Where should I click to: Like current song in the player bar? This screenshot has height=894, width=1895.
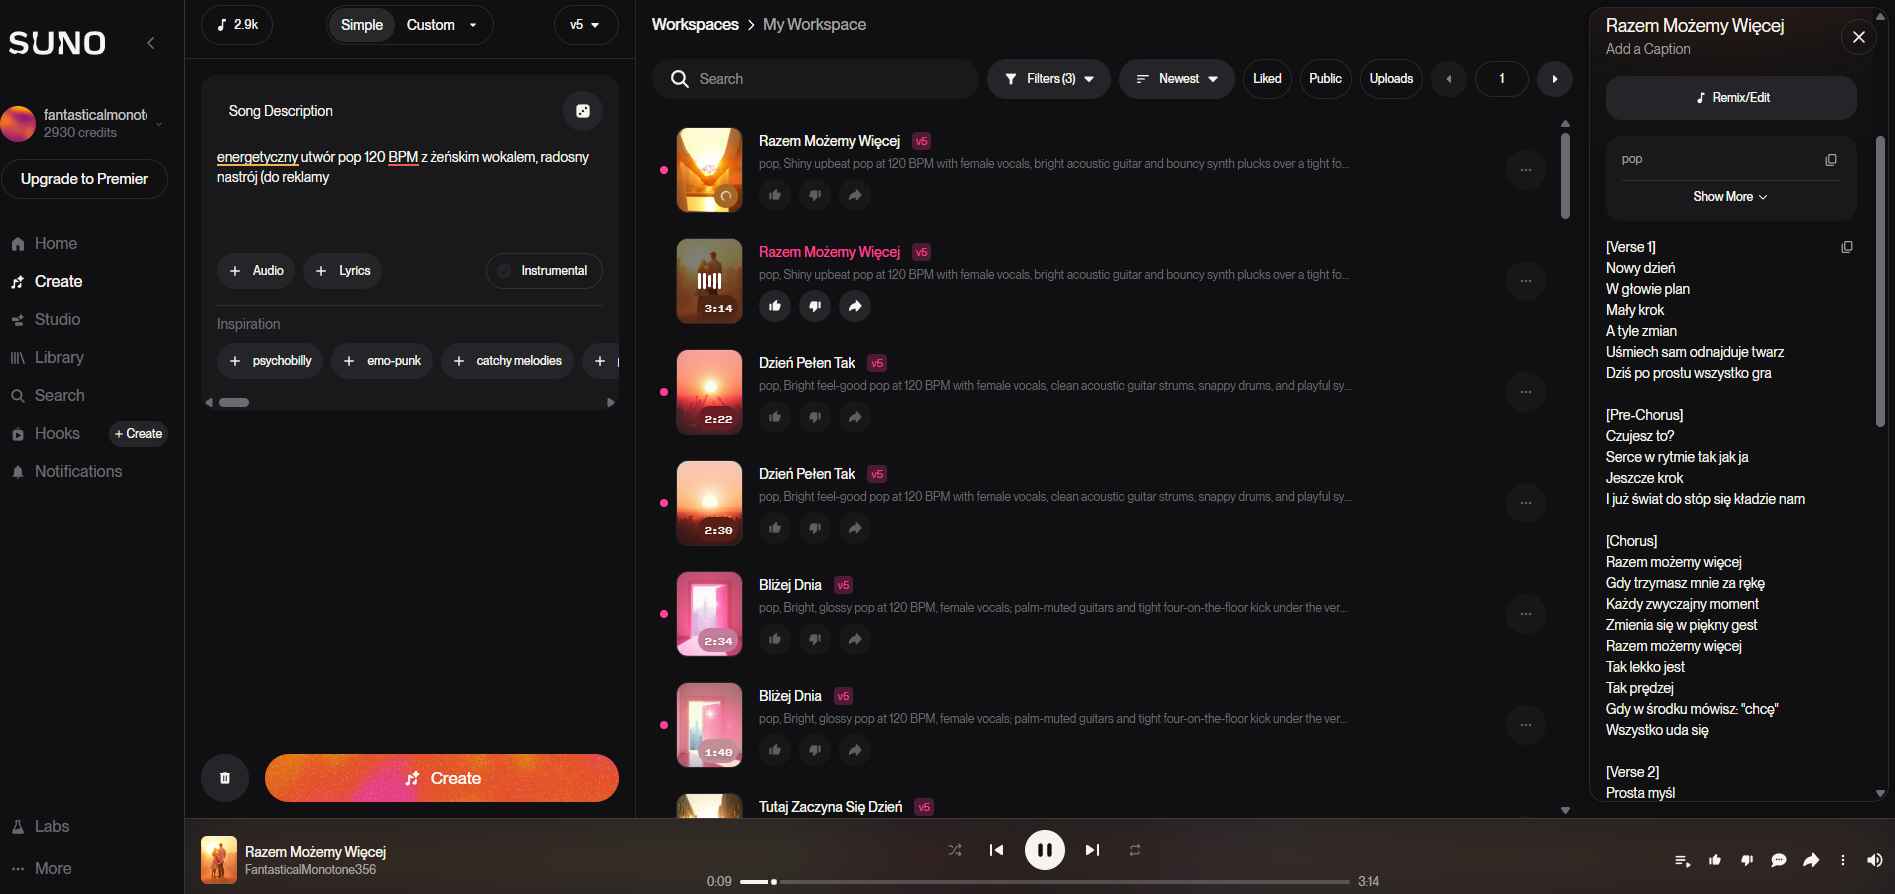tap(1715, 860)
